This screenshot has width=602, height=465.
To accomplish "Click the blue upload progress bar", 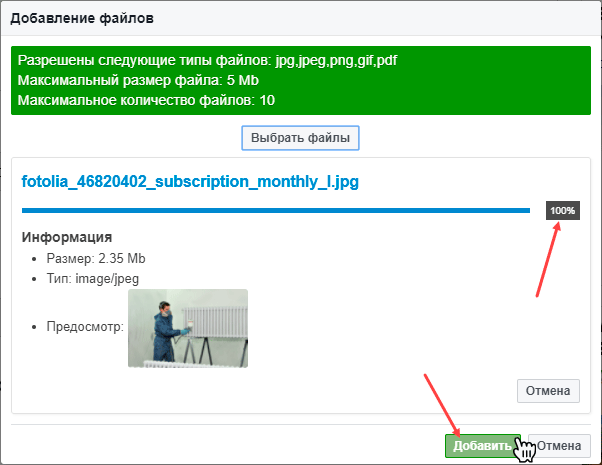I will tap(275, 211).
